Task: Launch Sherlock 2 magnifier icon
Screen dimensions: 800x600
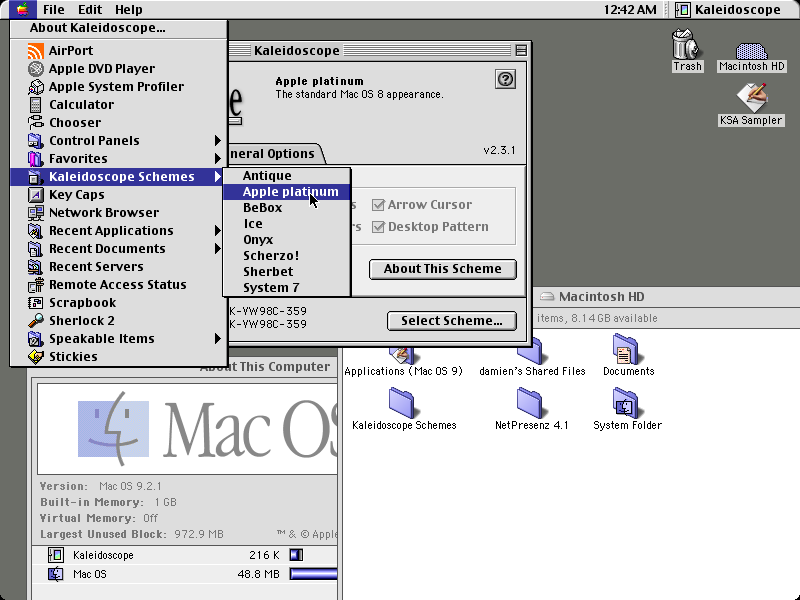Action: (36, 320)
